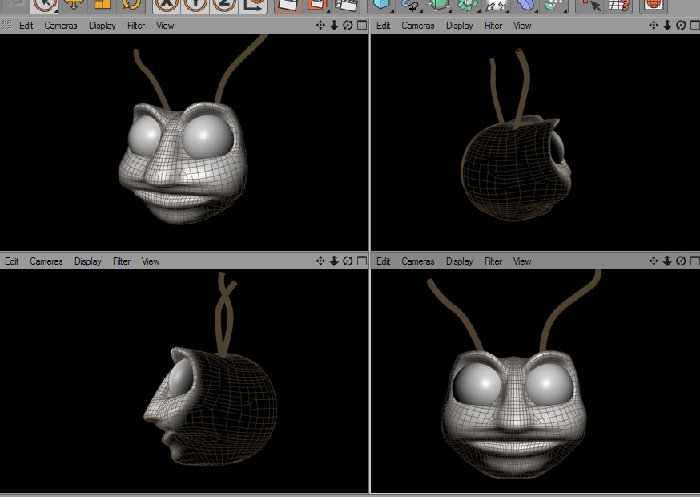Click pan-view icon of top-left viewport

(x=320, y=25)
